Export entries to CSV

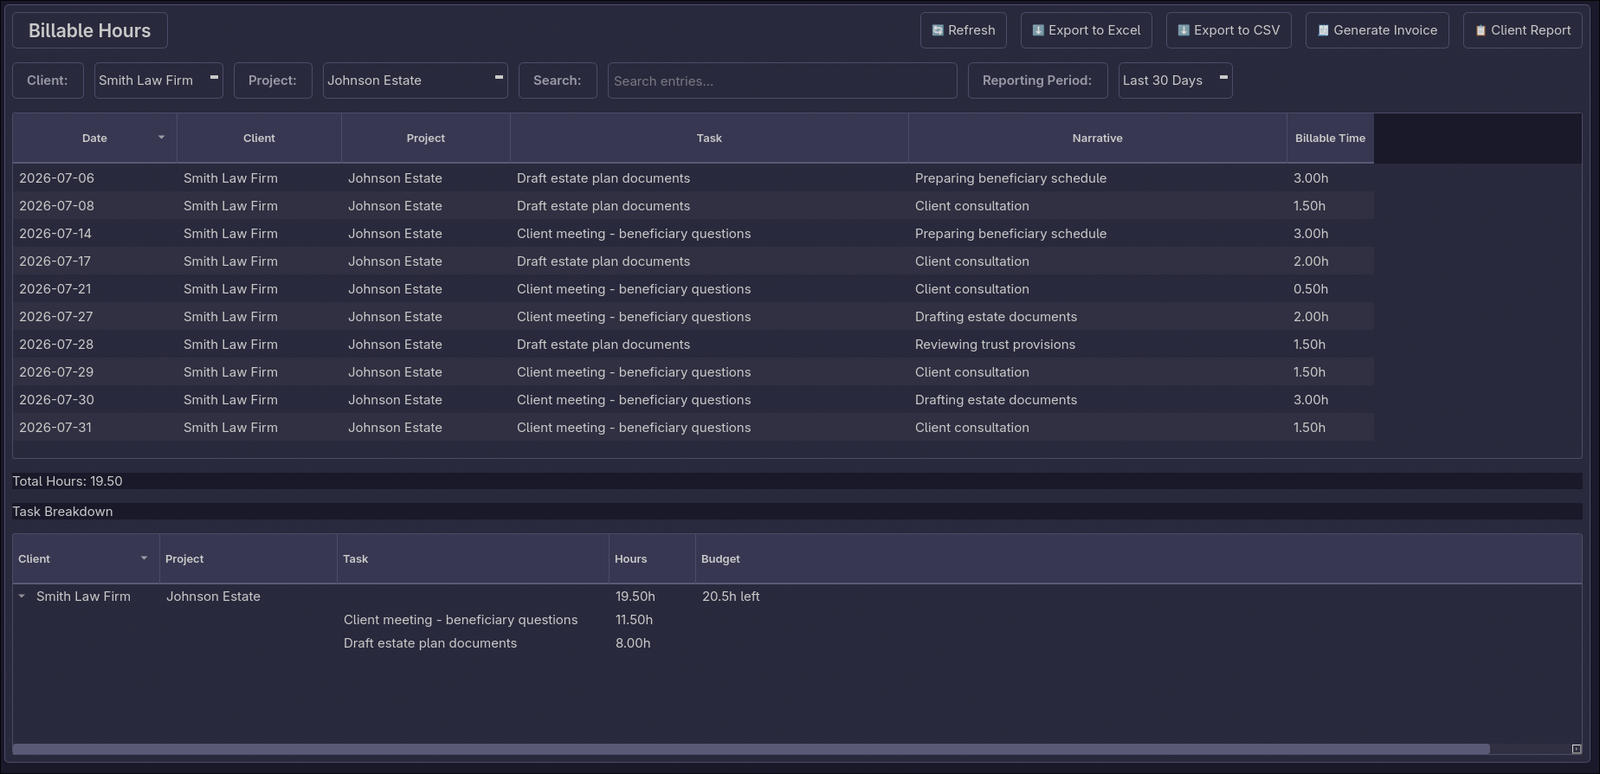1228,30
